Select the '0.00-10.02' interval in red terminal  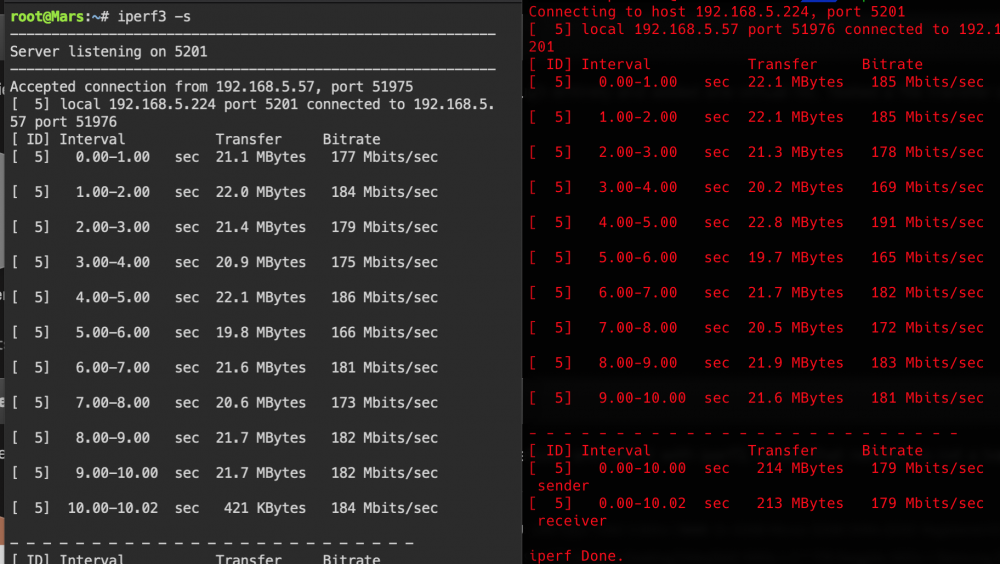(642, 503)
